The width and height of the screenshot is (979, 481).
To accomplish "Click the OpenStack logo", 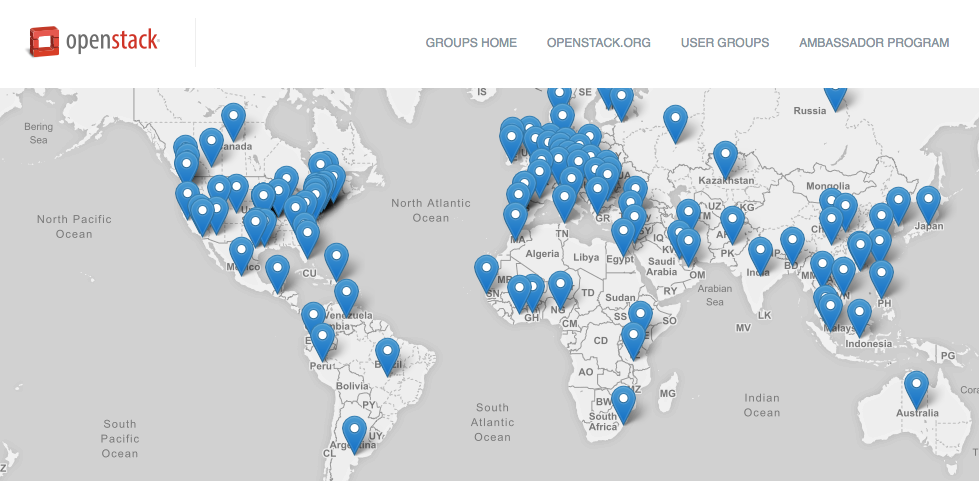I will [x=94, y=42].
